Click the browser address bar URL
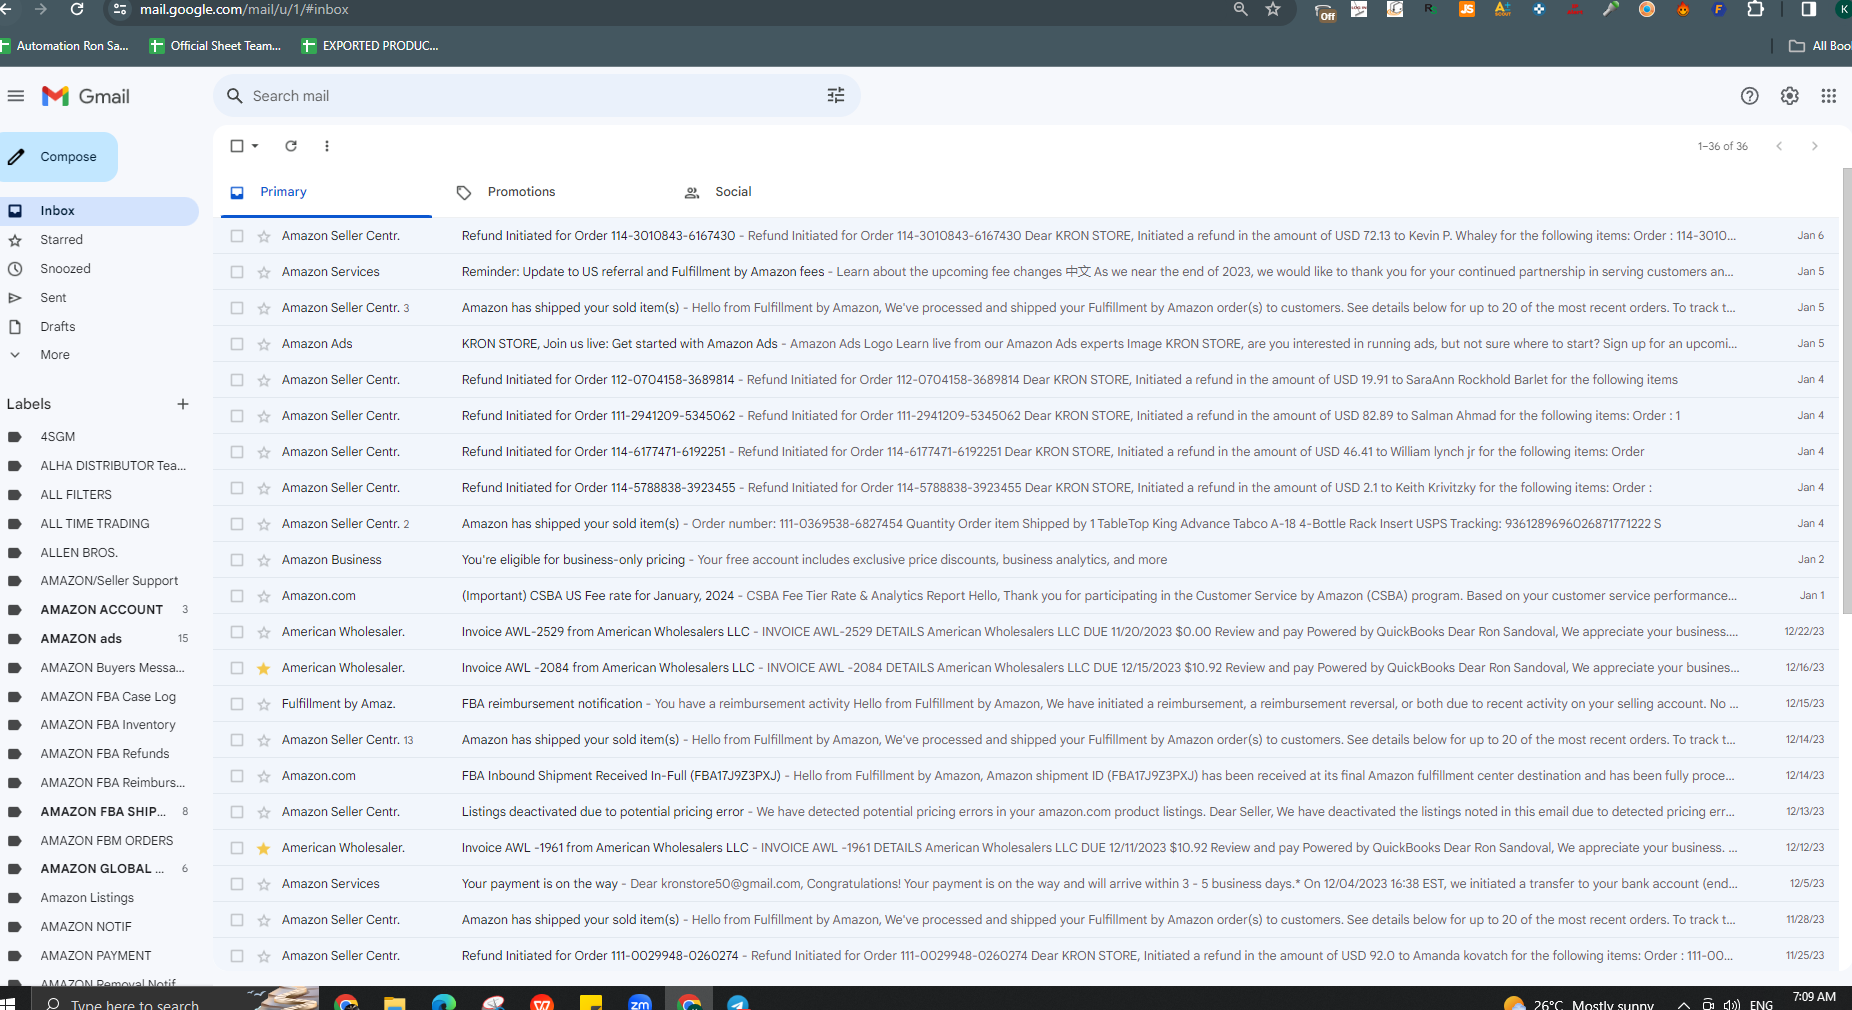 click(244, 9)
